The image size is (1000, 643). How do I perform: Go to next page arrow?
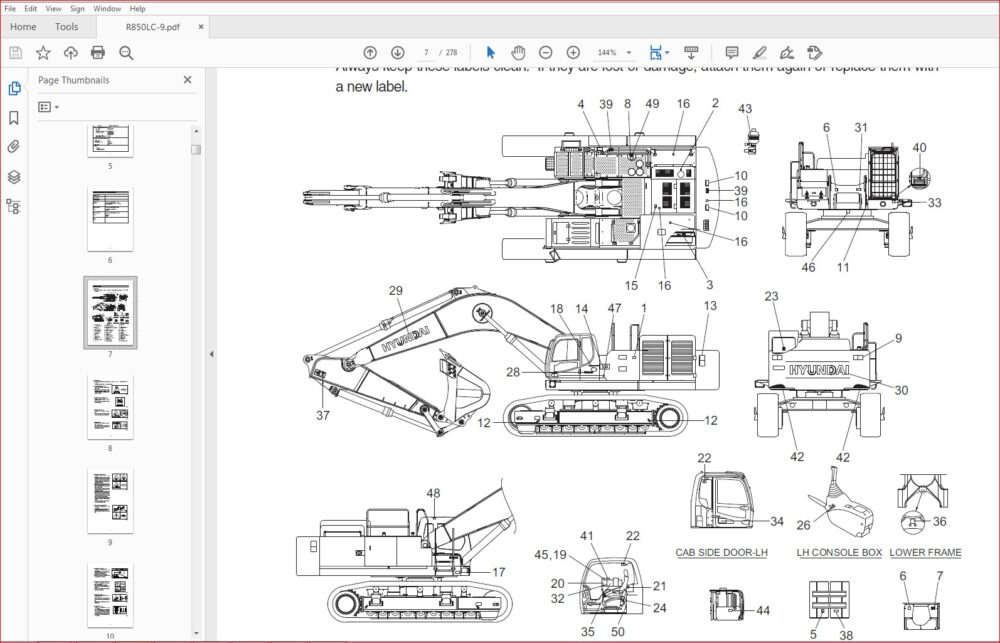(397, 52)
